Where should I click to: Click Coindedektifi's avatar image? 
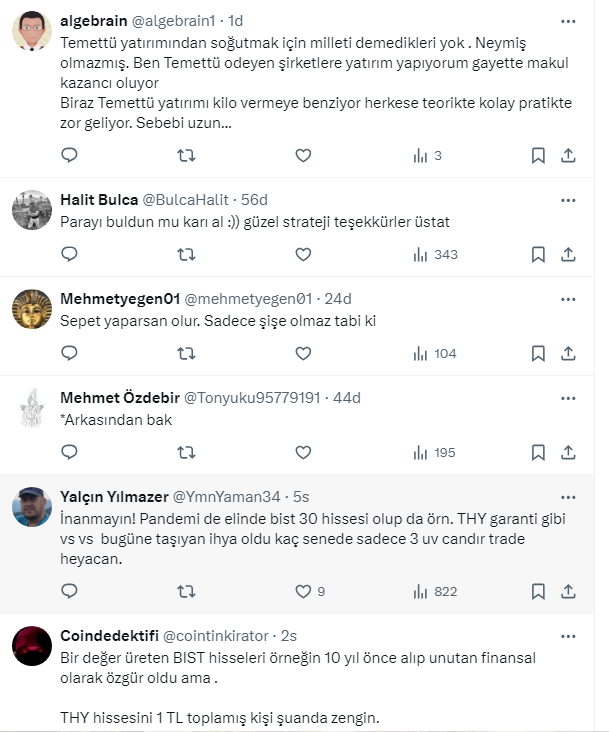coord(32,646)
